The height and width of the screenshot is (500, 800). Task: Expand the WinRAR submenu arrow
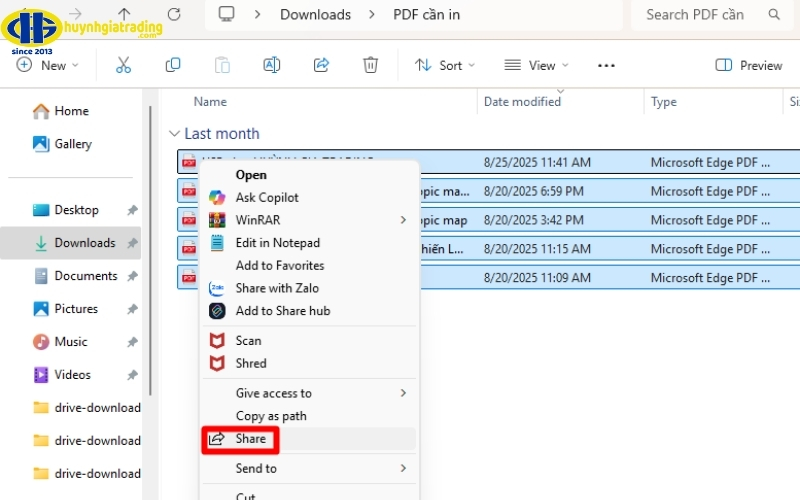pyautogui.click(x=403, y=220)
